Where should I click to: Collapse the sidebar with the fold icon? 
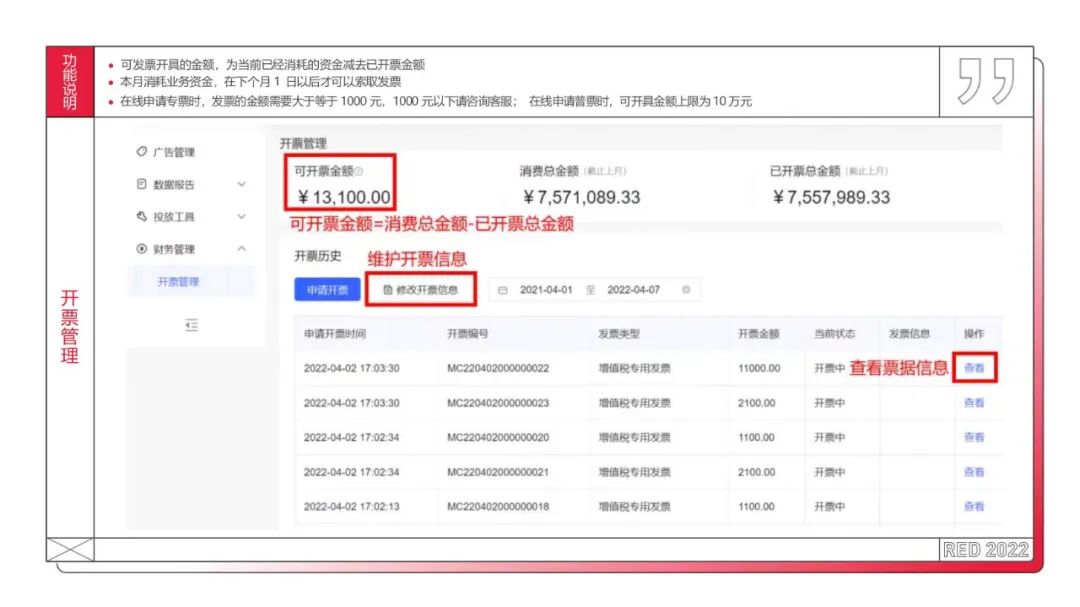coord(191,325)
